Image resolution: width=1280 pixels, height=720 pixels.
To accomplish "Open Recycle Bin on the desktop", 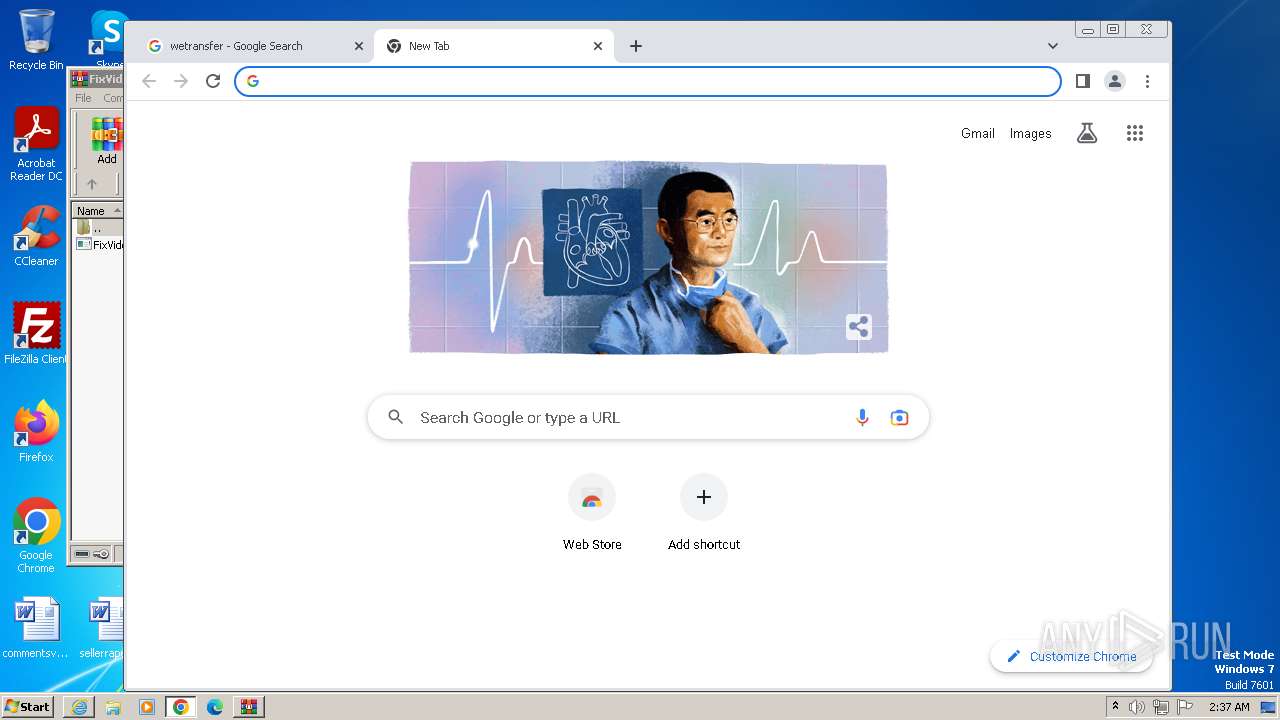I will (x=36, y=40).
